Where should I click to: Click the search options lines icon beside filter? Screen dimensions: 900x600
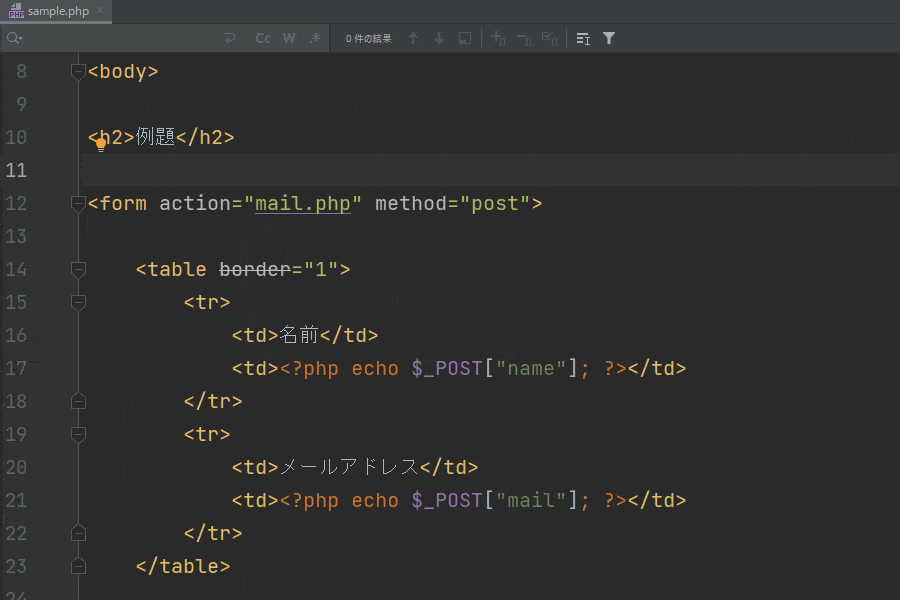[x=583, y=39]
